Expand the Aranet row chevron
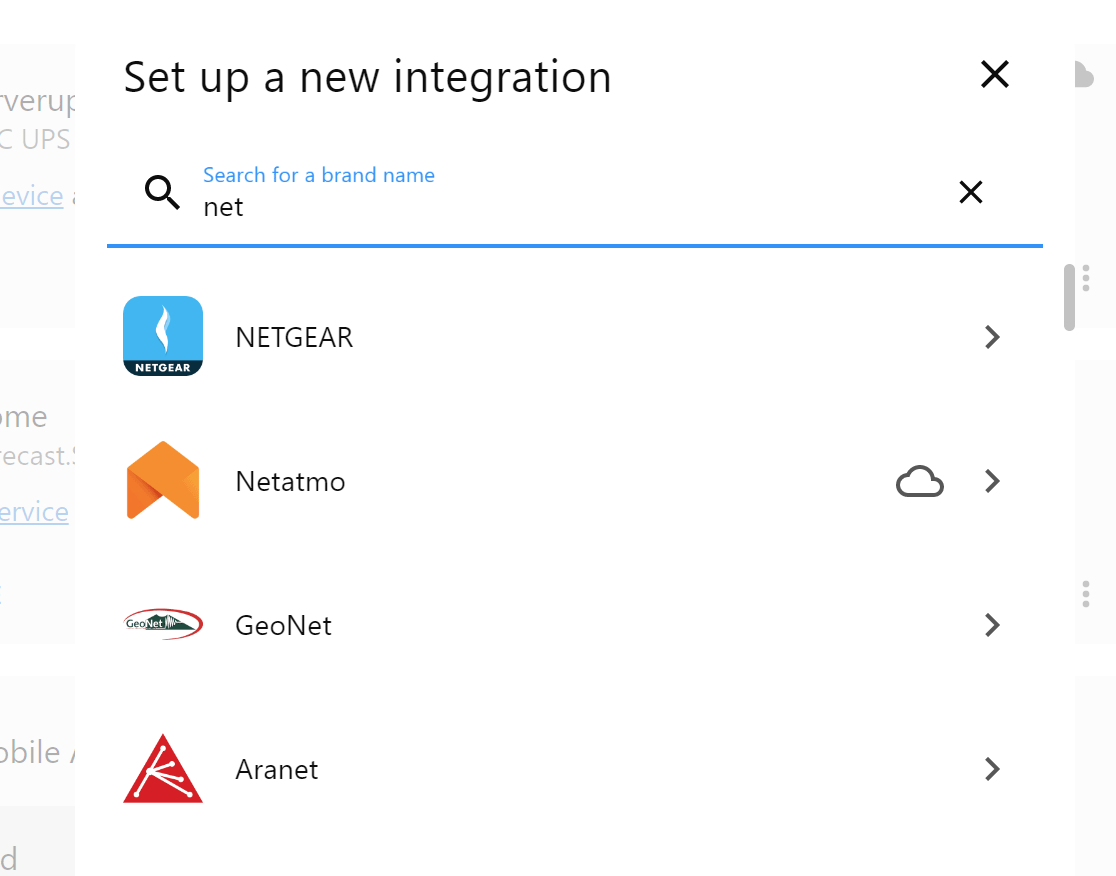1116x876 pixels. click(992, 769)
